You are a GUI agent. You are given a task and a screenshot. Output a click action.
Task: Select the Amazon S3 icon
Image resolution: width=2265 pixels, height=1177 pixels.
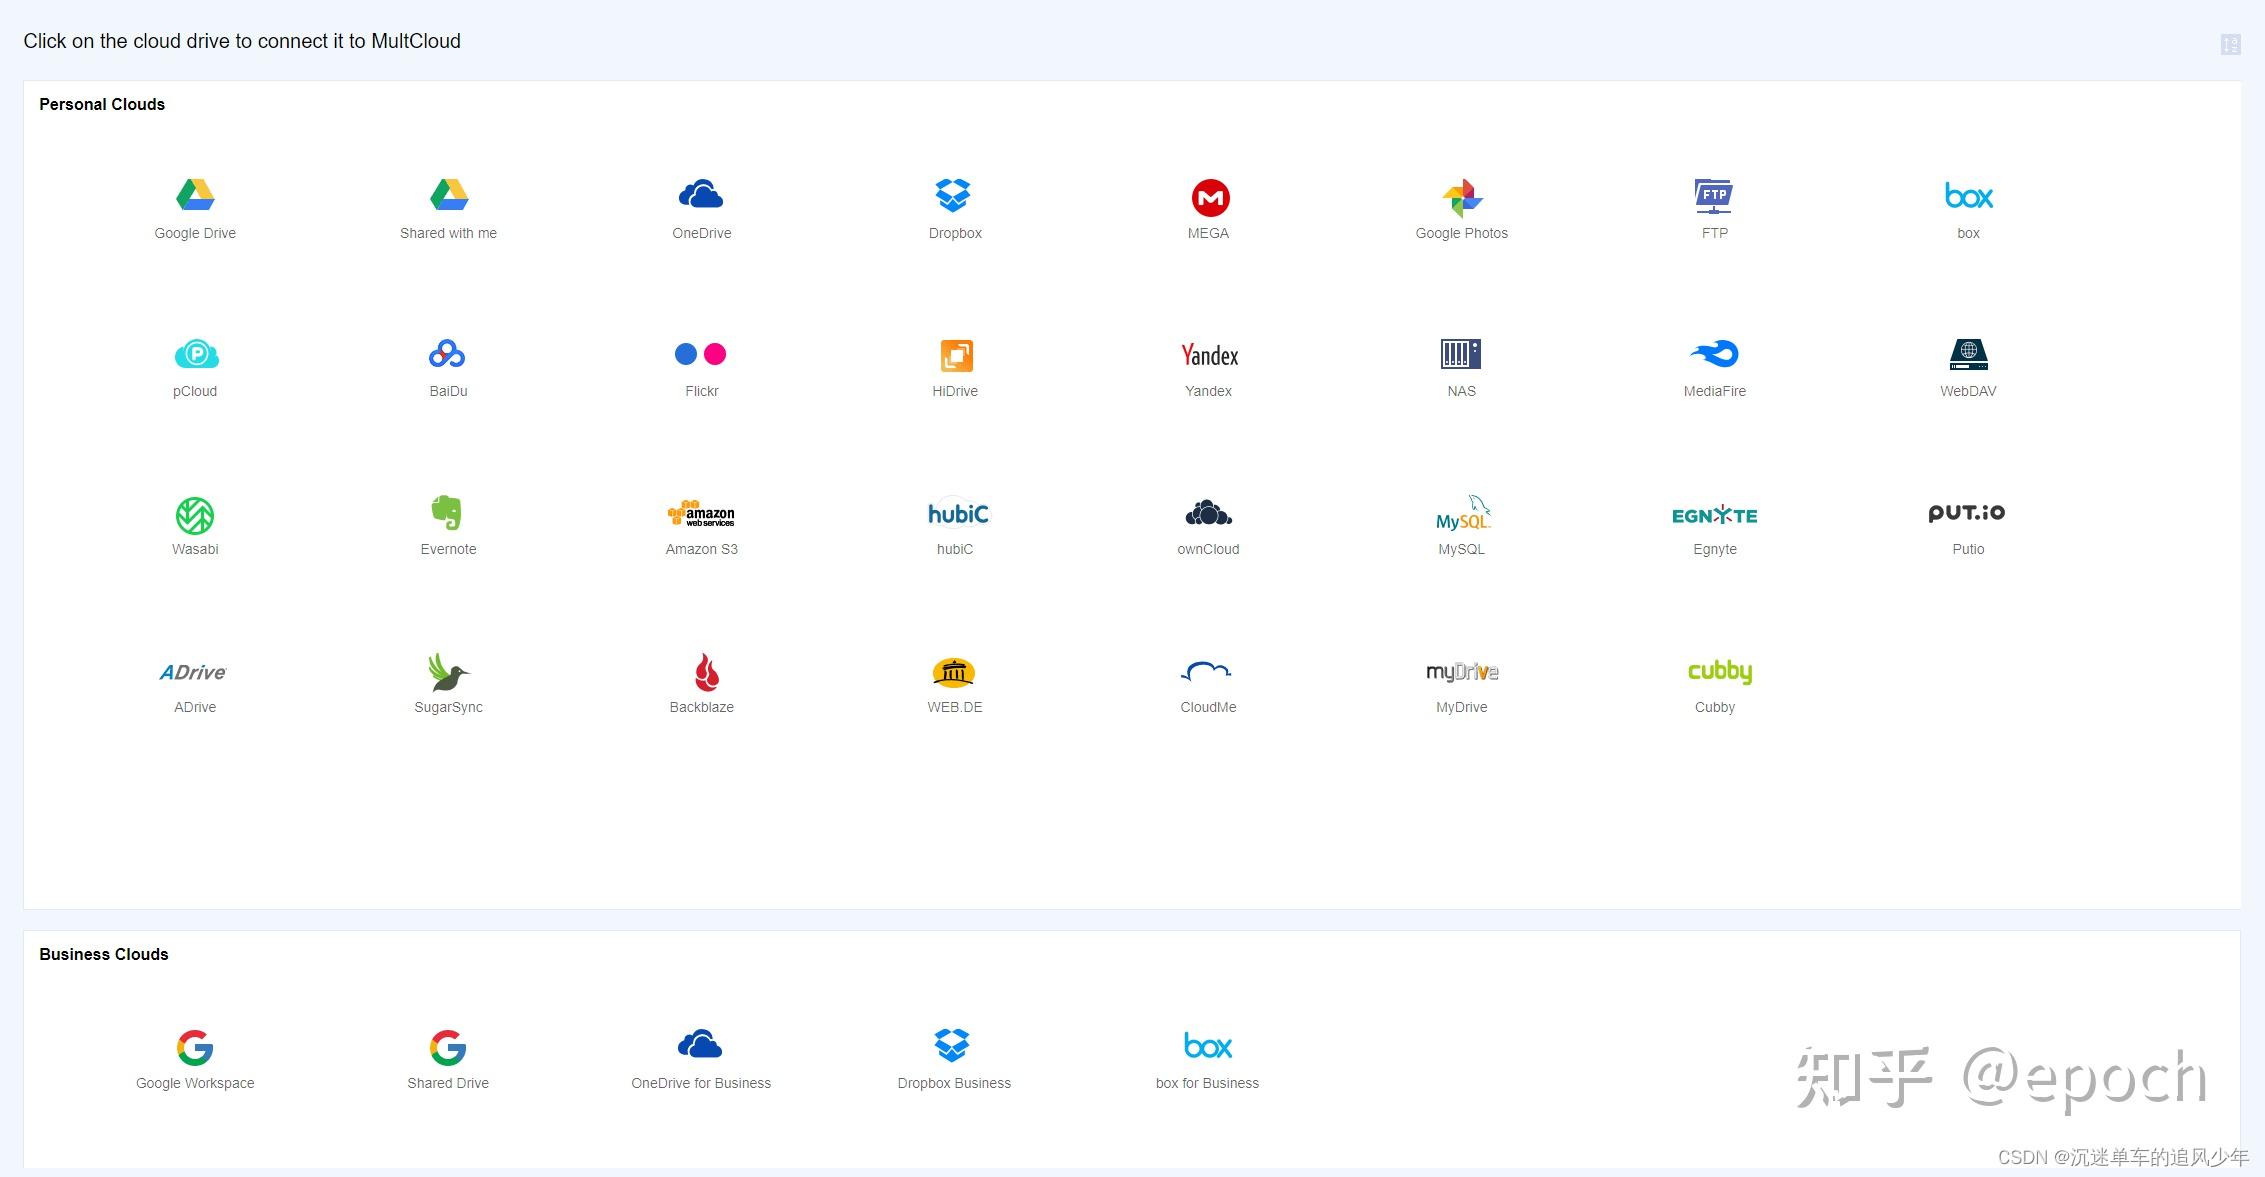pyautogui.click(x=701, y=514)
